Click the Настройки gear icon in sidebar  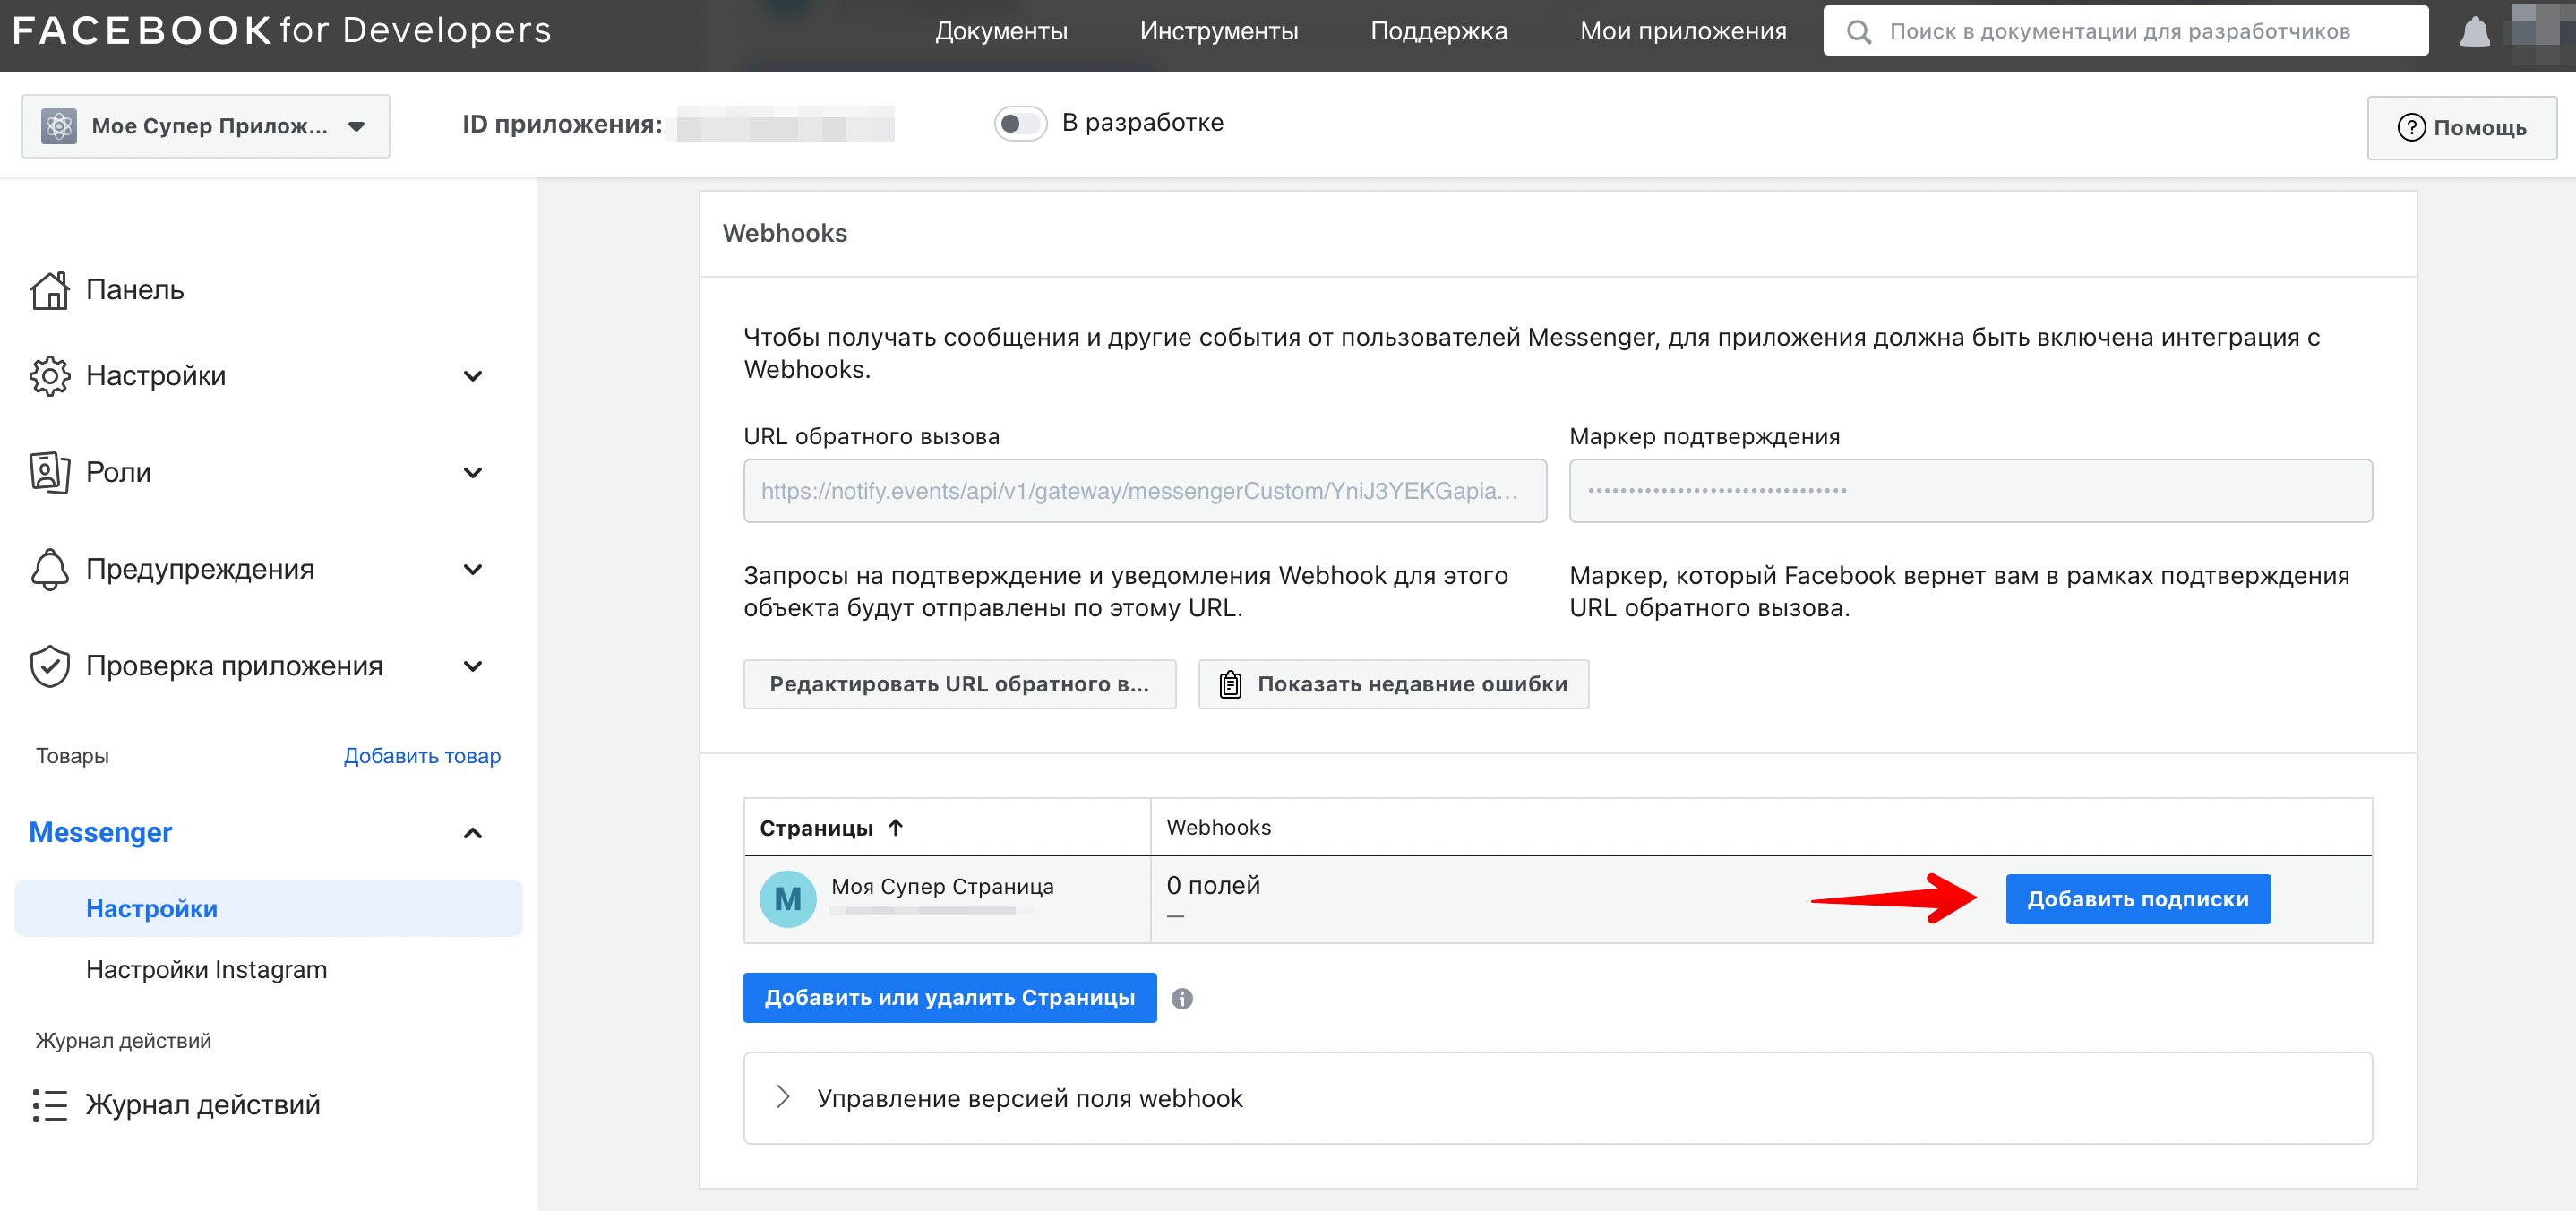(x=49, y=376)
